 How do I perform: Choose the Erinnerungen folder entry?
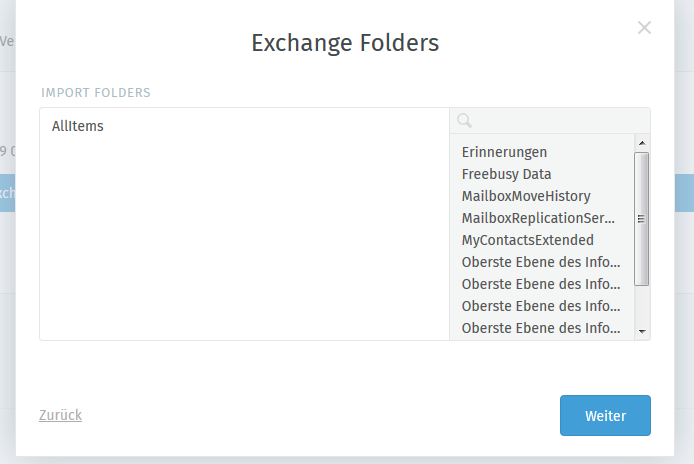pyautogui.click(x=504, y=152)
